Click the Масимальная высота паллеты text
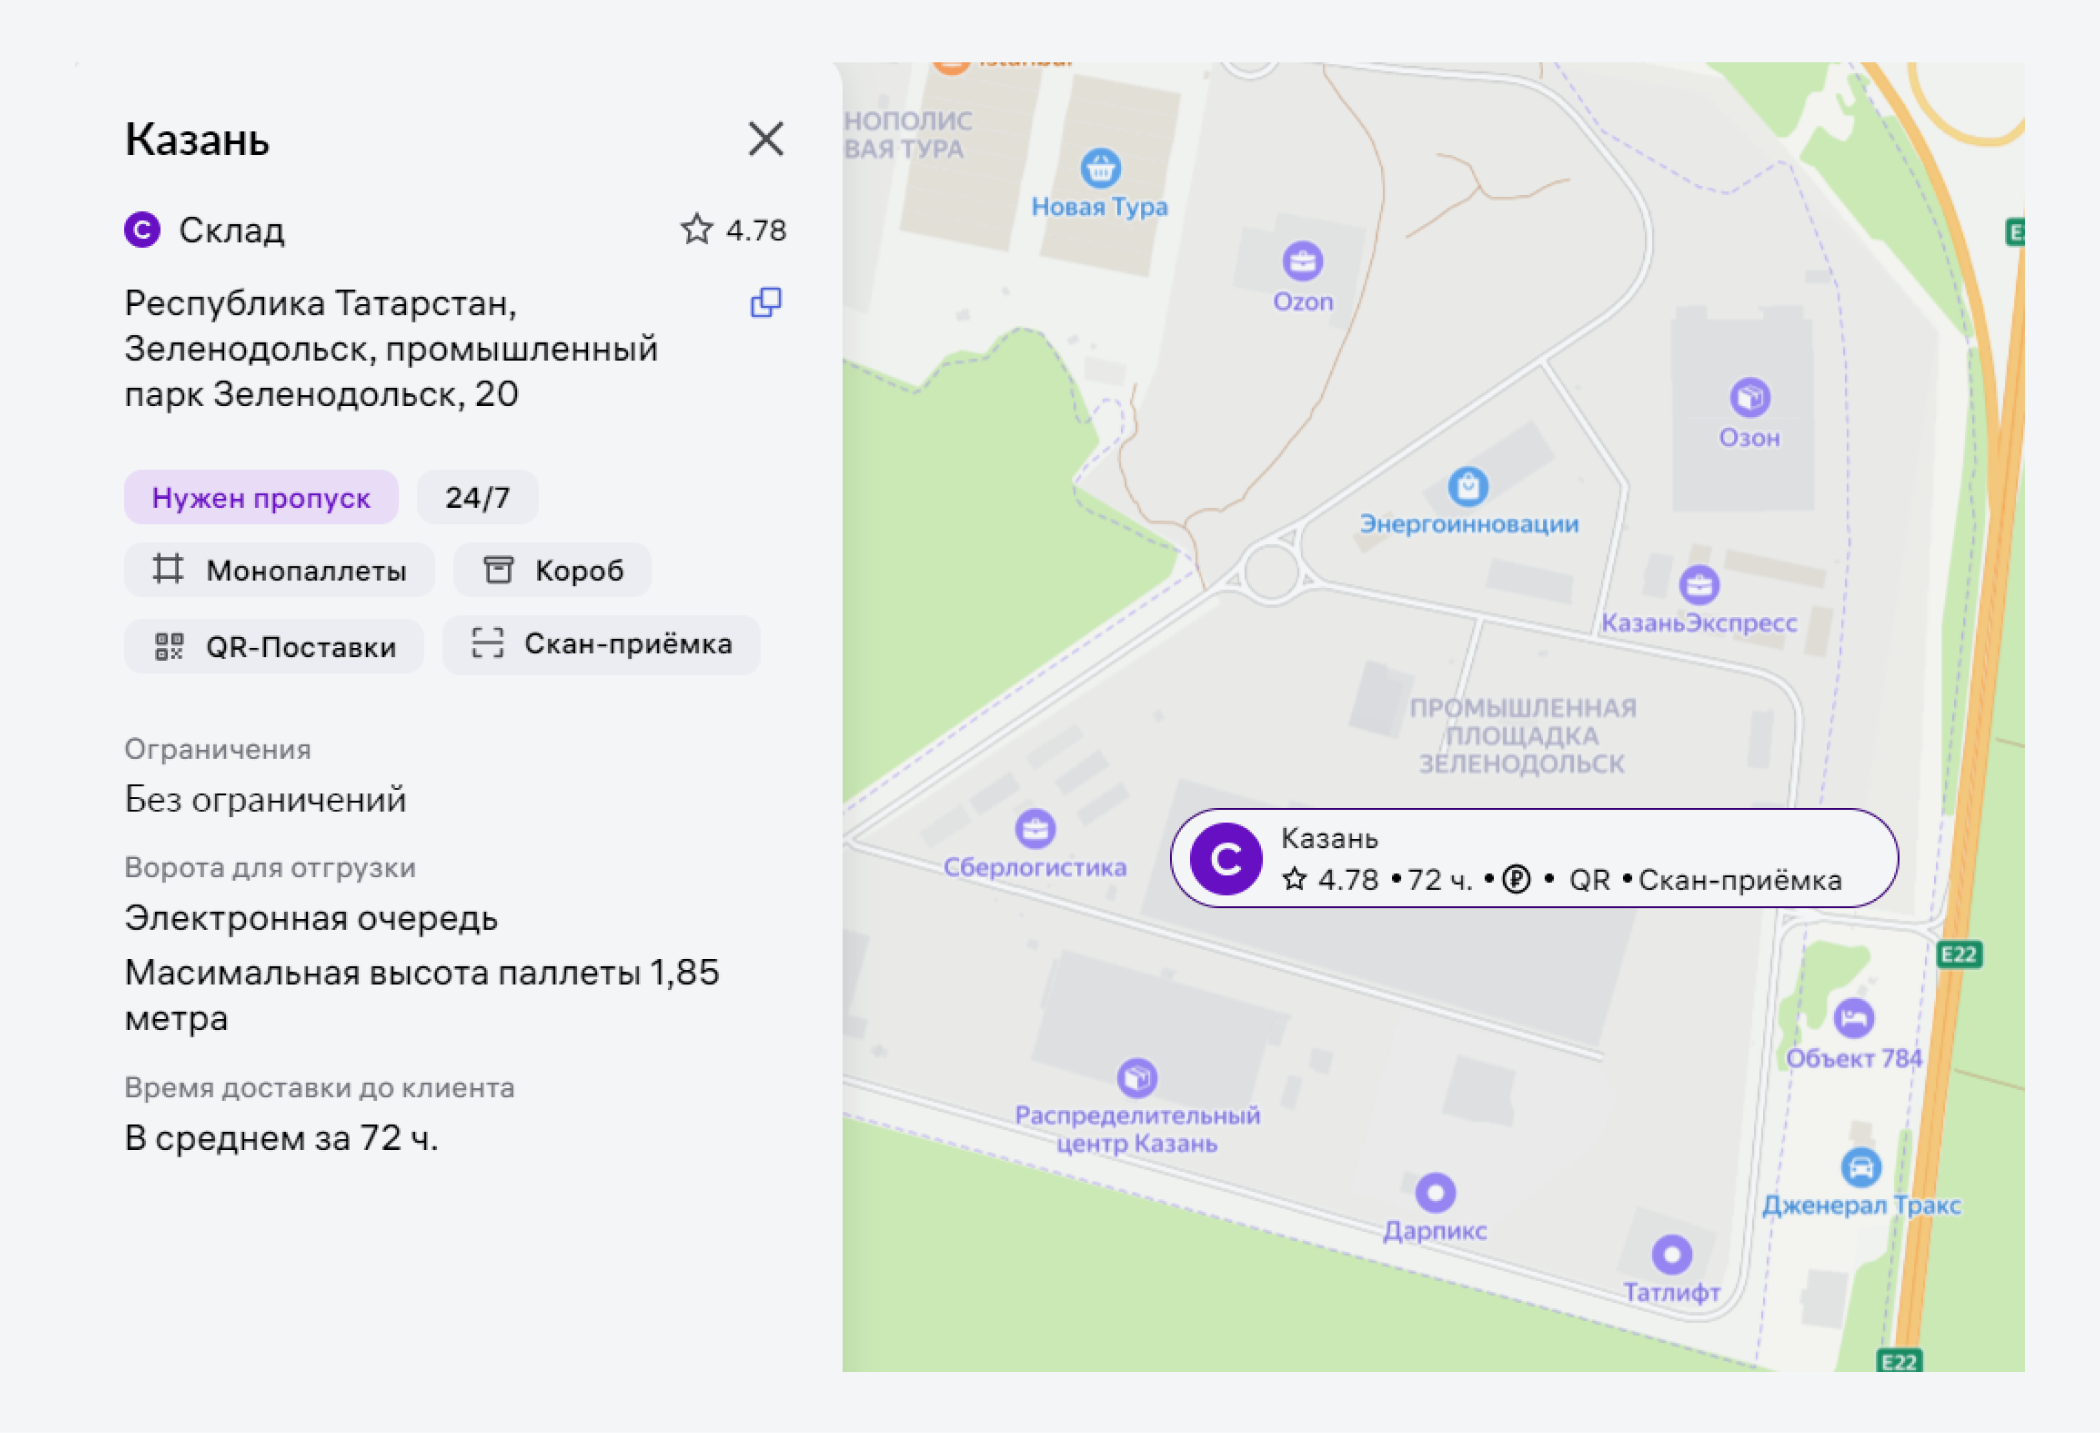This screenshot has width=2100, height=1433. point(422,995)
